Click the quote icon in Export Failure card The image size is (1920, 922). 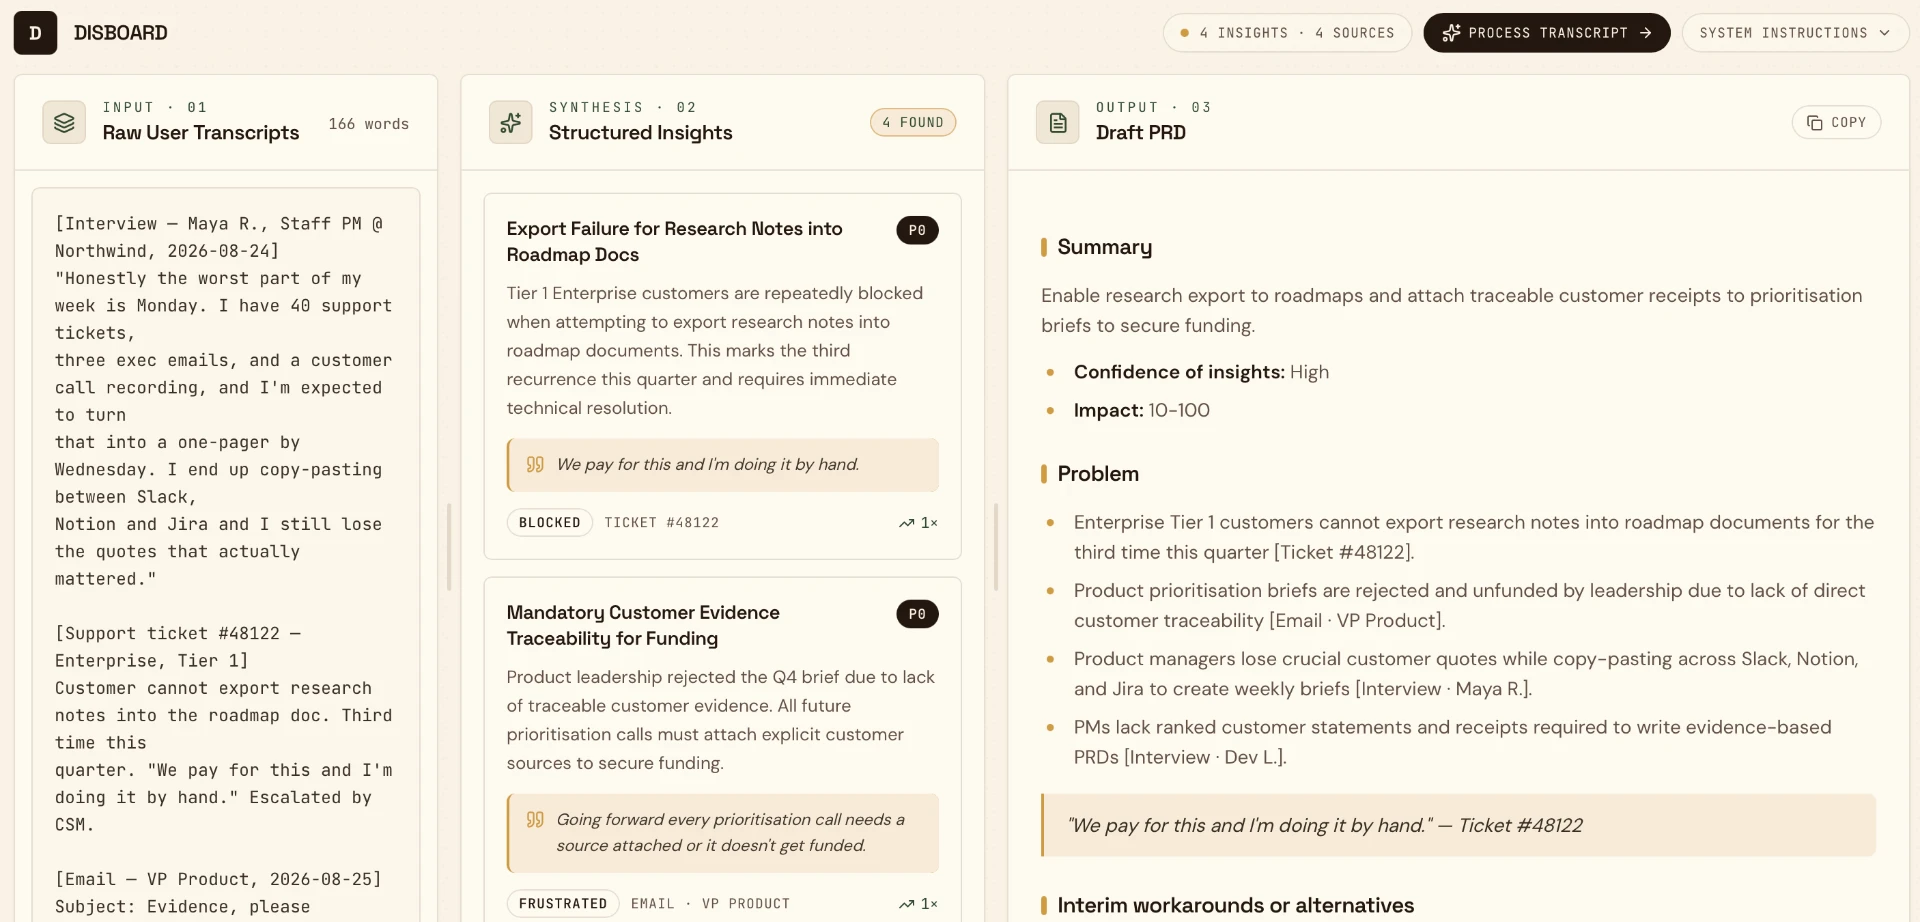point(535,464)
